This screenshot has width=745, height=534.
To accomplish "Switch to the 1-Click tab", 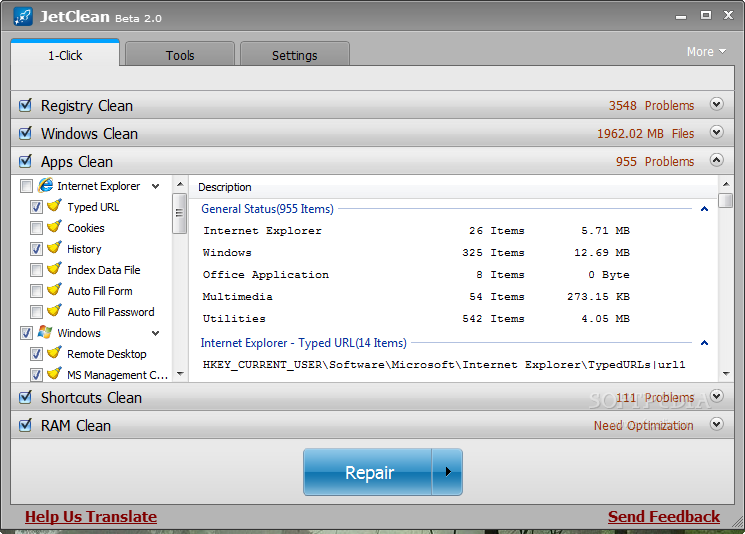I will 65,53.
